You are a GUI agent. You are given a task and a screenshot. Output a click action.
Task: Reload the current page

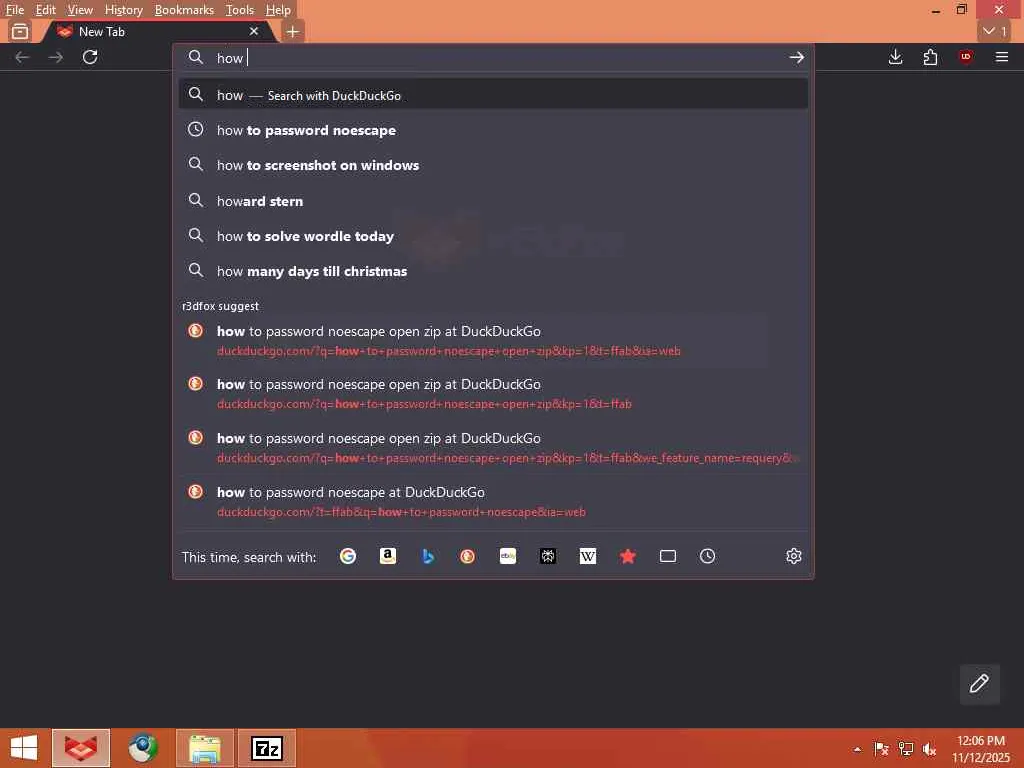pyautogui.click(x=90, y=57)
